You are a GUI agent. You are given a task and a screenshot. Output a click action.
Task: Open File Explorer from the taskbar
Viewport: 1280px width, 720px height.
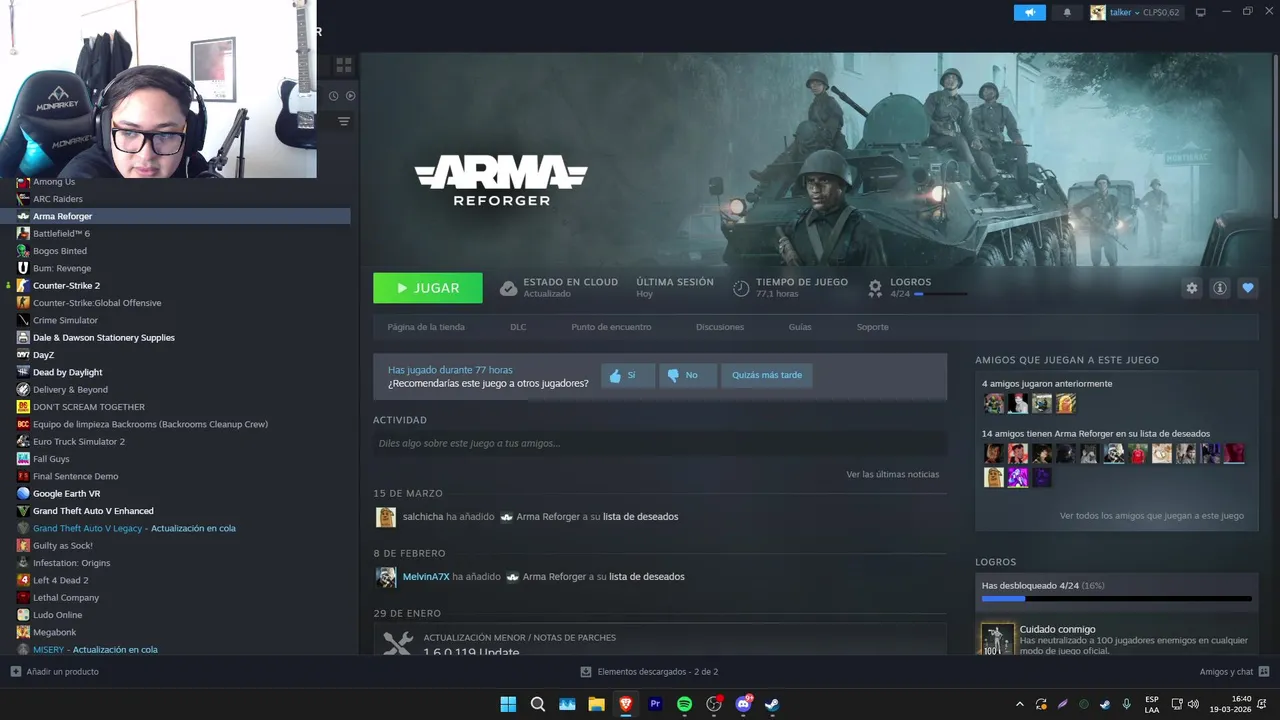pyautogui.click(x=596, y=704)
